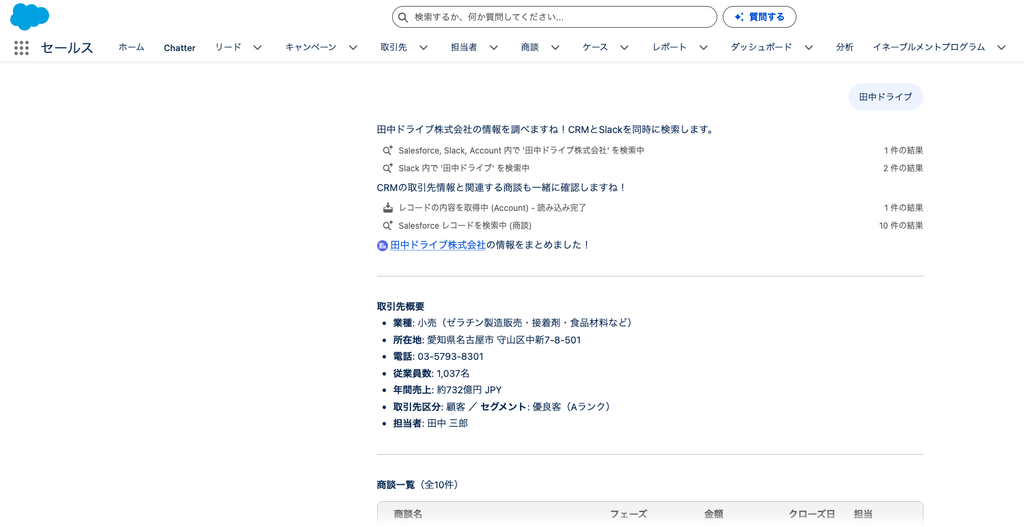Open the ケース tab
The image size is (1024, 527).
pos(595,47)
